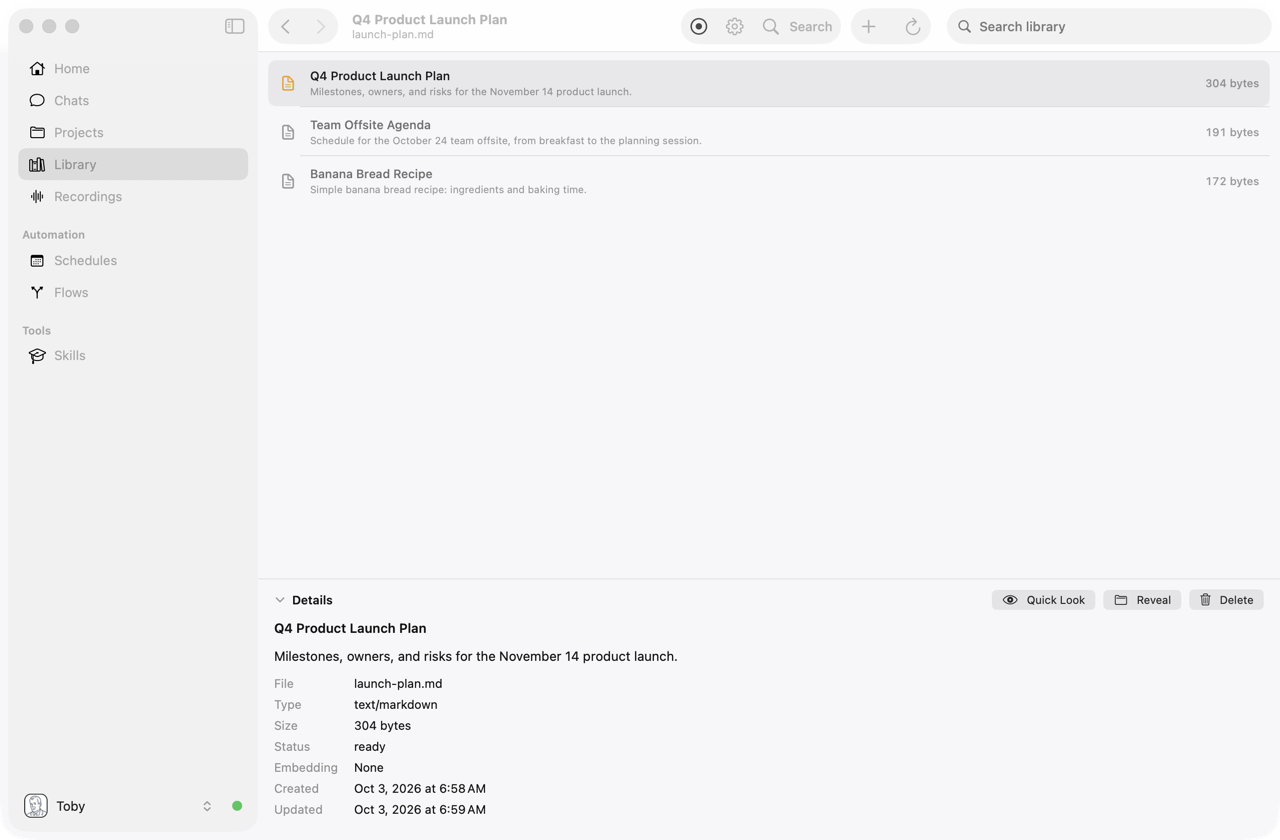
Task: Open the account switcher arrows beside Toby
Action: point(207,806)
